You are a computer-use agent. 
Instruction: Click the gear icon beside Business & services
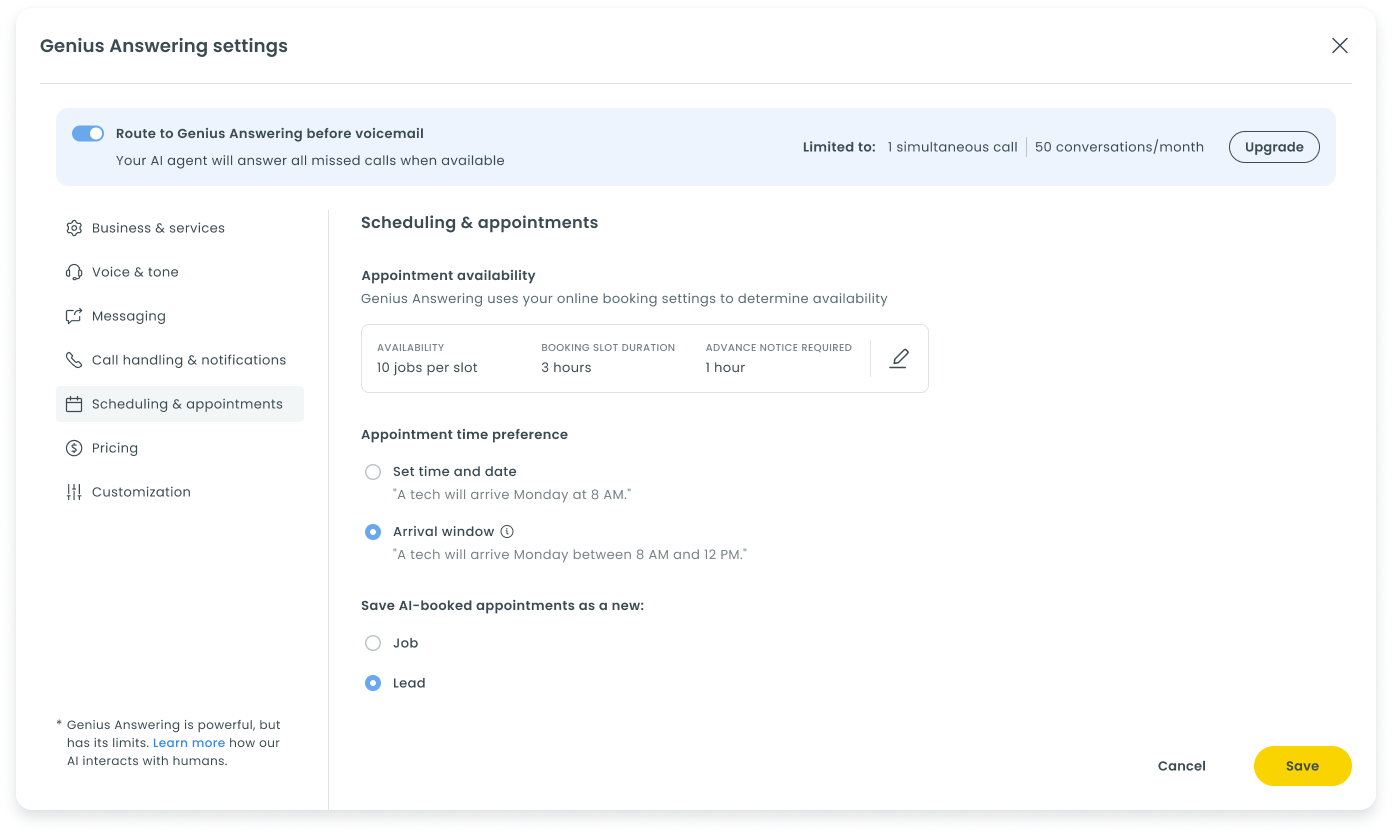74,228
